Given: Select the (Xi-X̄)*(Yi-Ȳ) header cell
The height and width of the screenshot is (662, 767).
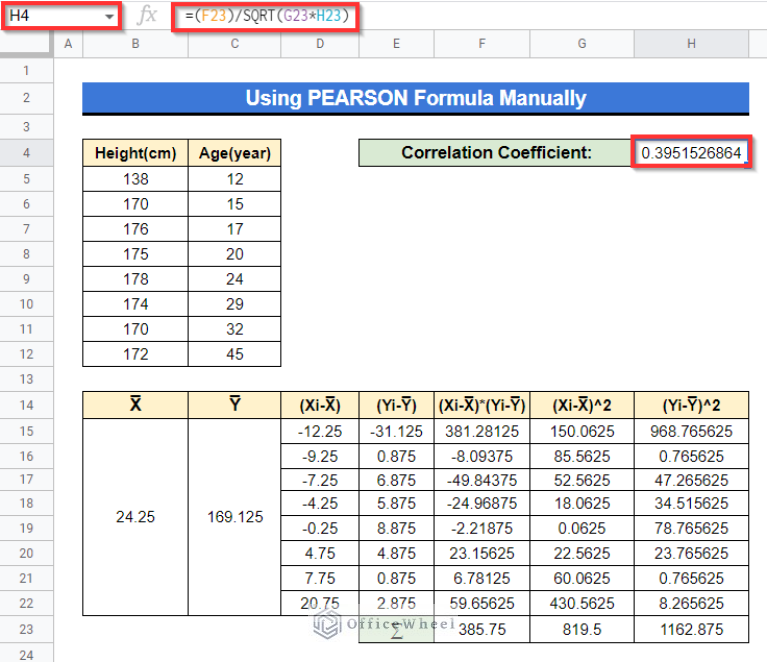Looking at the screenshot, I should [482, 405].
